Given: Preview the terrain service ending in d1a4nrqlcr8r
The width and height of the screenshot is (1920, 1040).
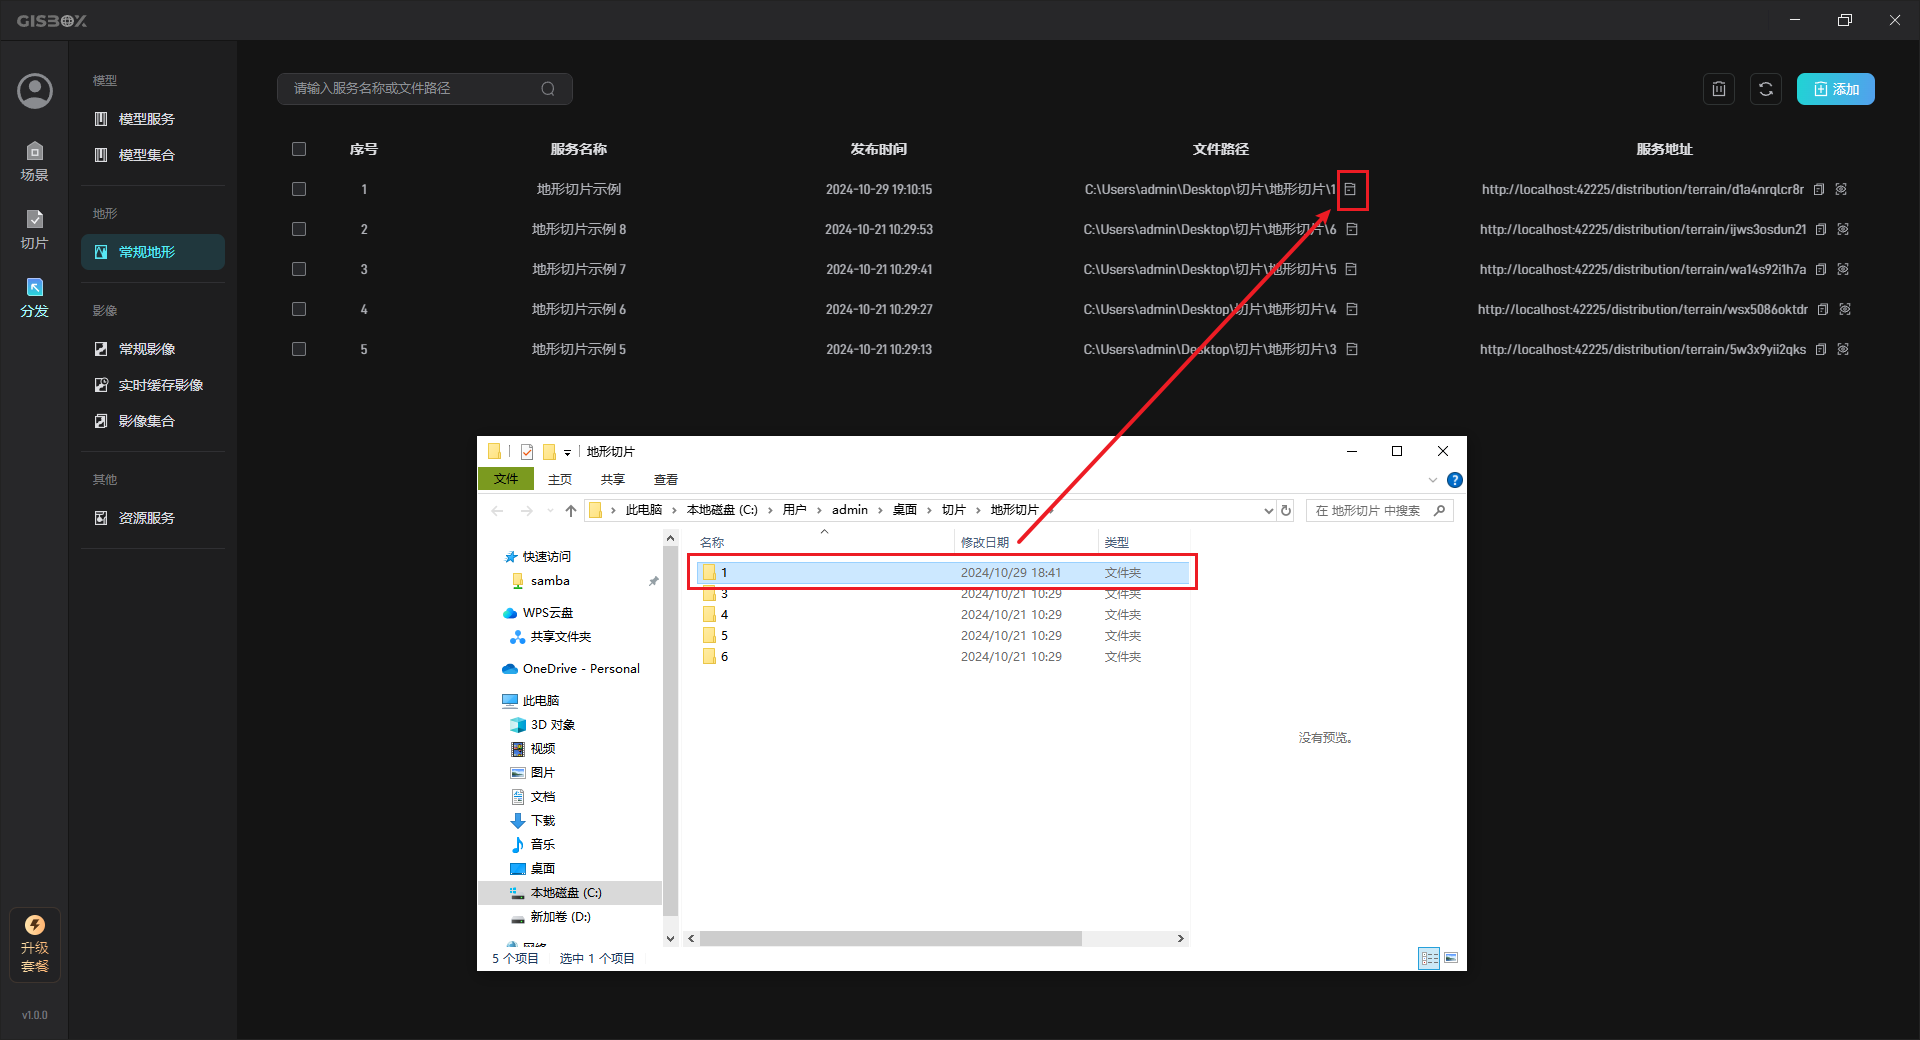Looking at the screenshot, I should coord(1841,189).
